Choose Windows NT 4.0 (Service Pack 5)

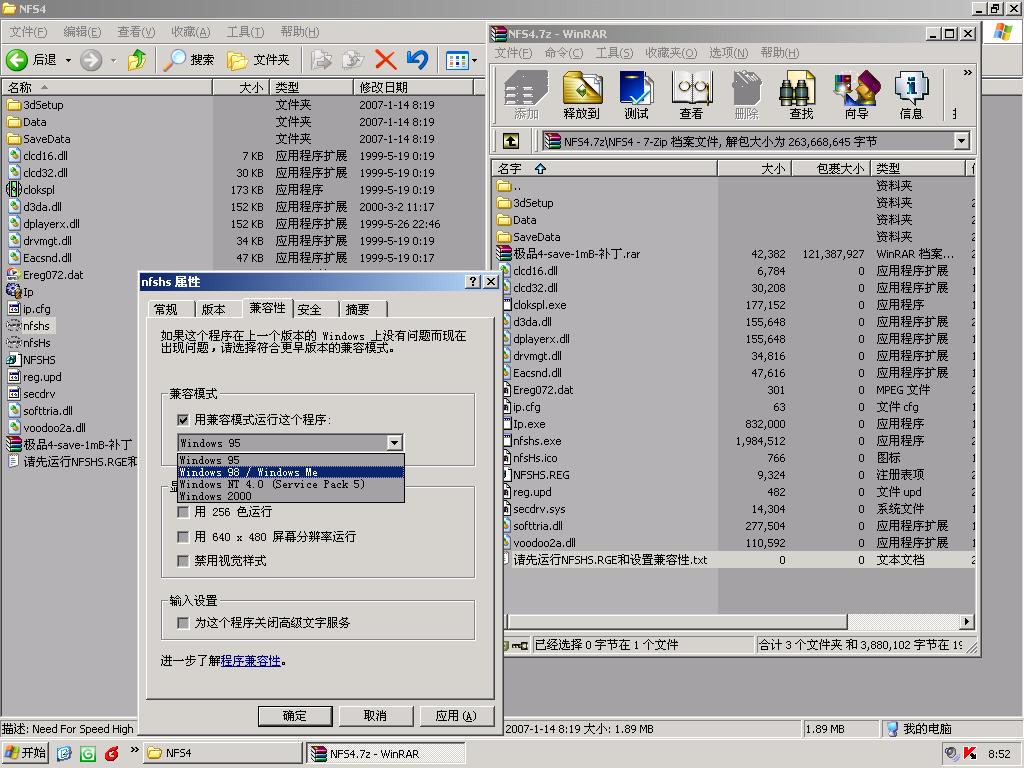click(291, 484)
